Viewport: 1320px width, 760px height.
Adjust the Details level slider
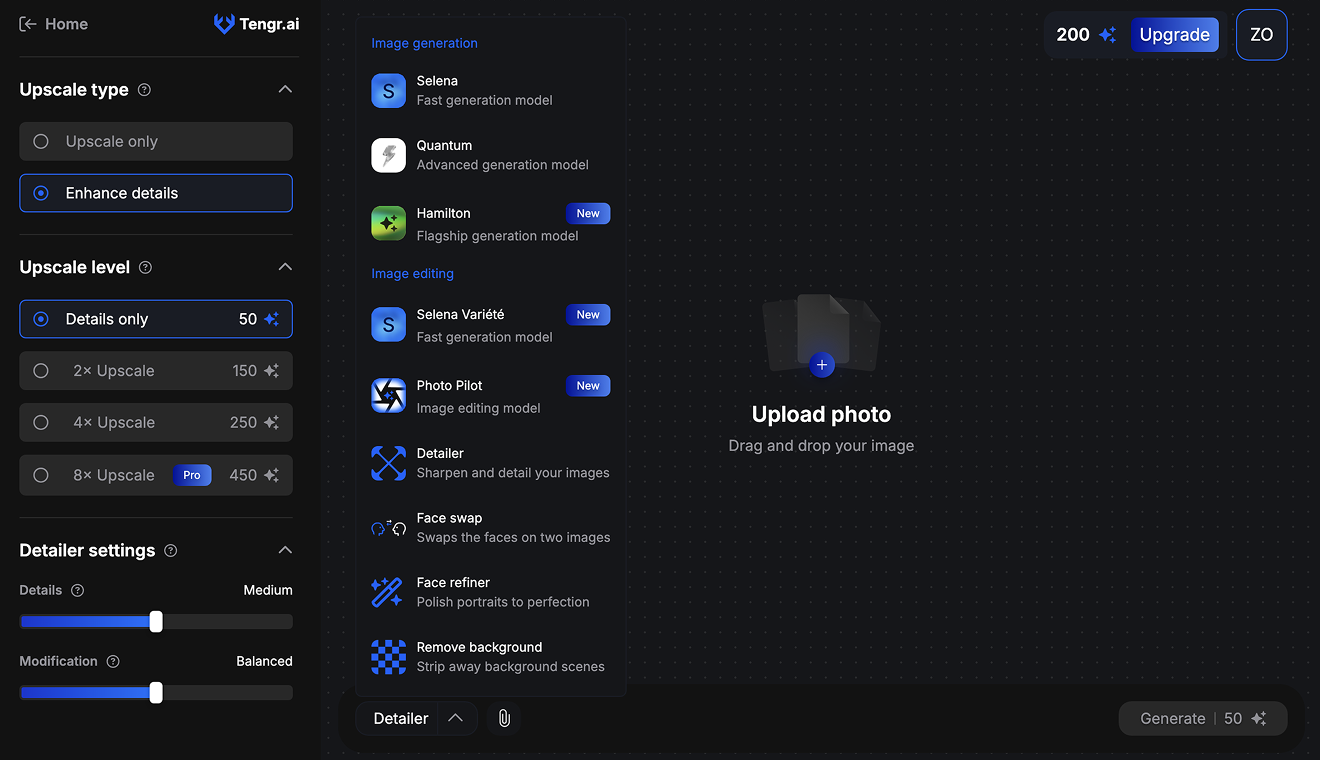point(155,621)
